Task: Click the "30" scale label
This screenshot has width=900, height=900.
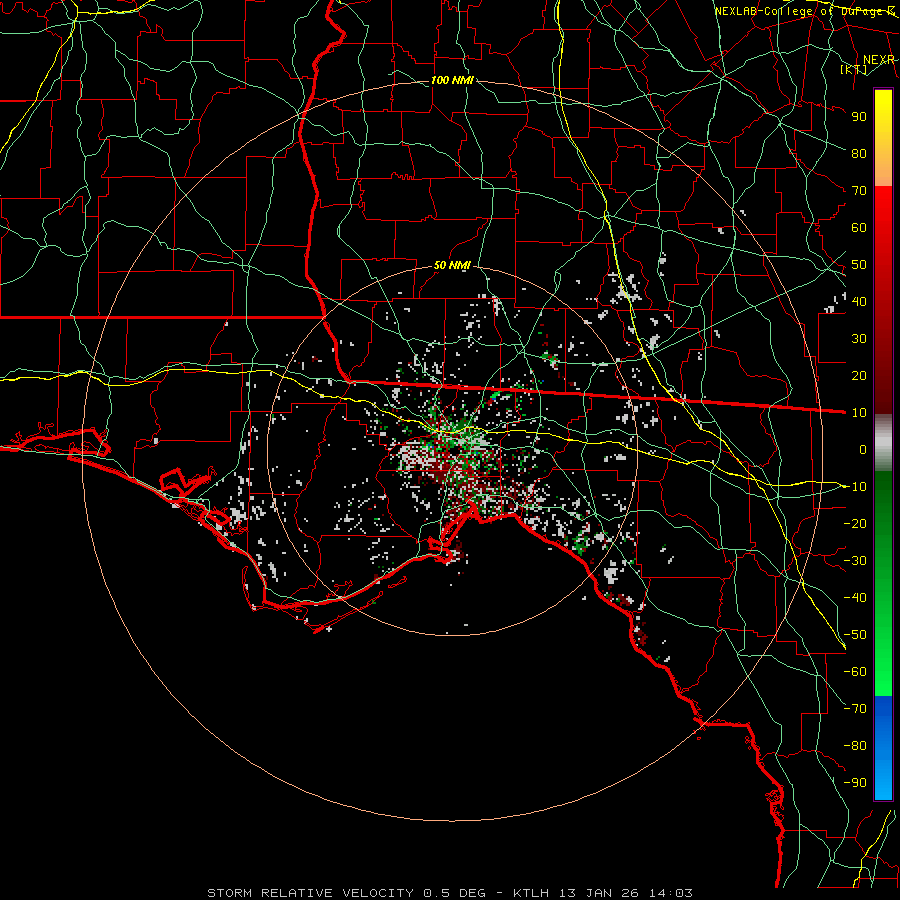Action: 859,339
